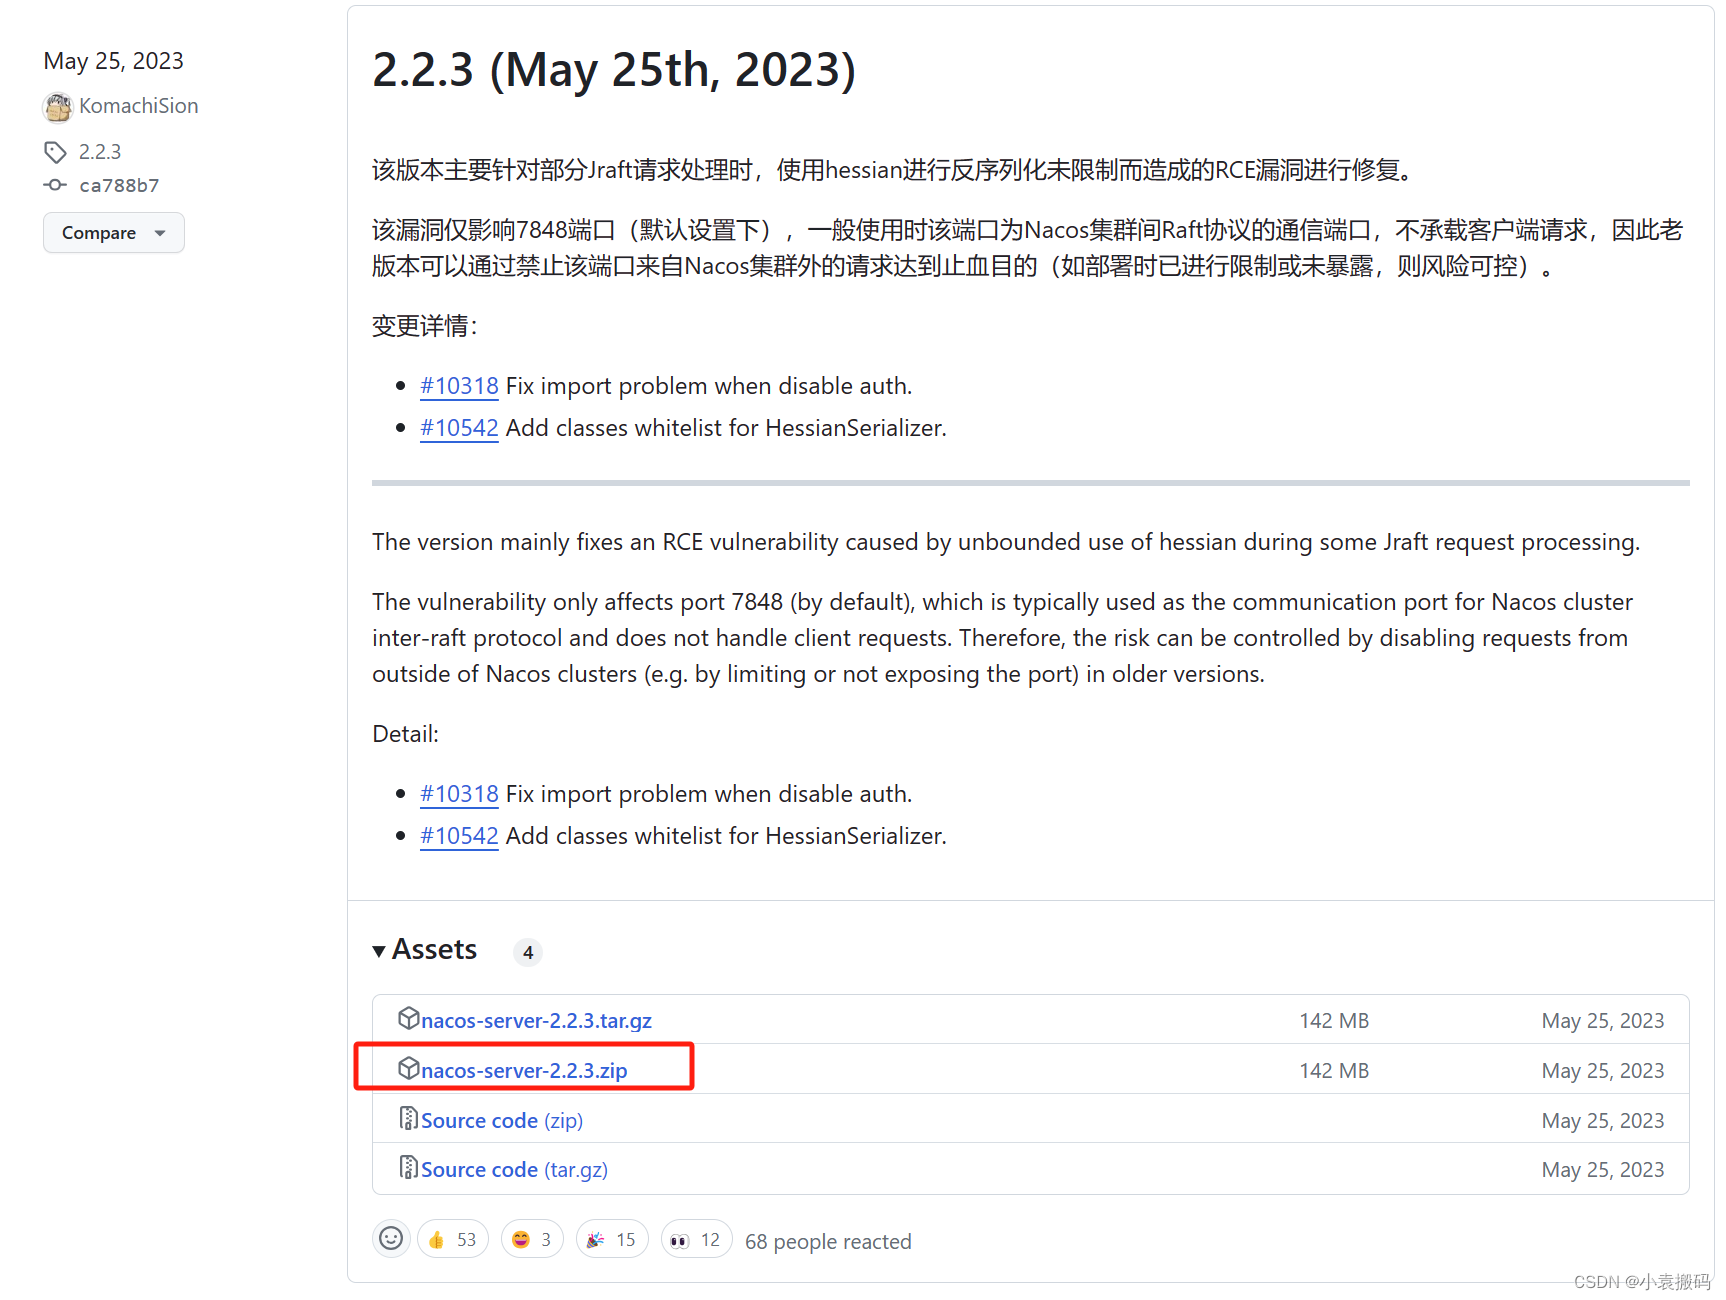Toggle the hooray reaction with 15

(x=612, y=1239)
